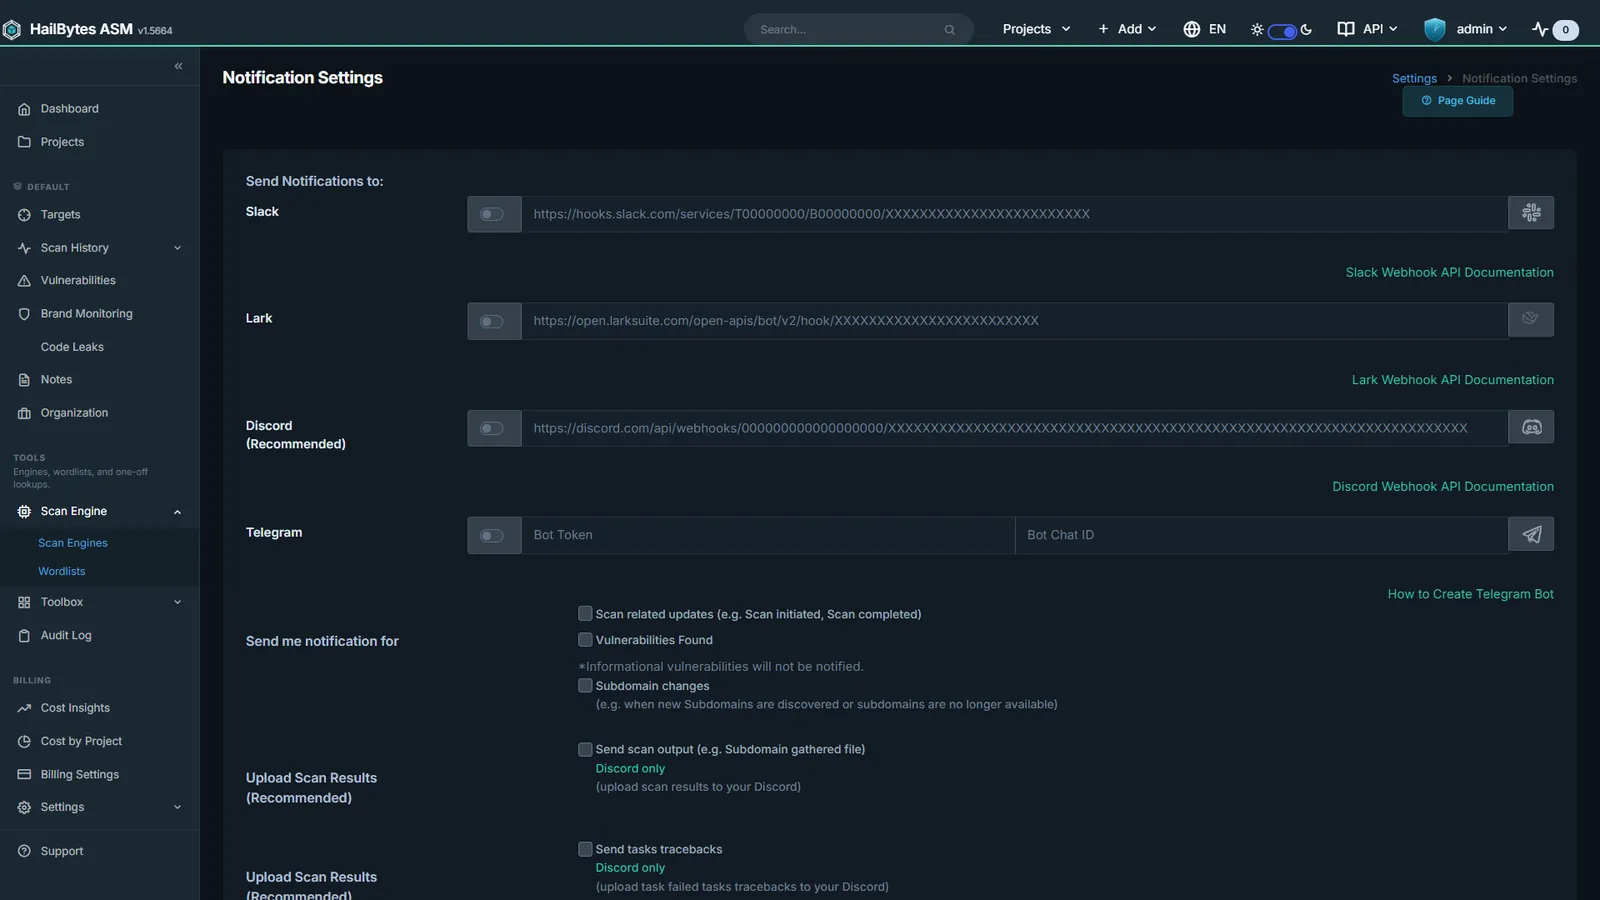This screenshot has height=900, width=1600.
Task: Open Brand Monitoring page in sidebar
Action: pyautogui.click(x=86, y=314)
